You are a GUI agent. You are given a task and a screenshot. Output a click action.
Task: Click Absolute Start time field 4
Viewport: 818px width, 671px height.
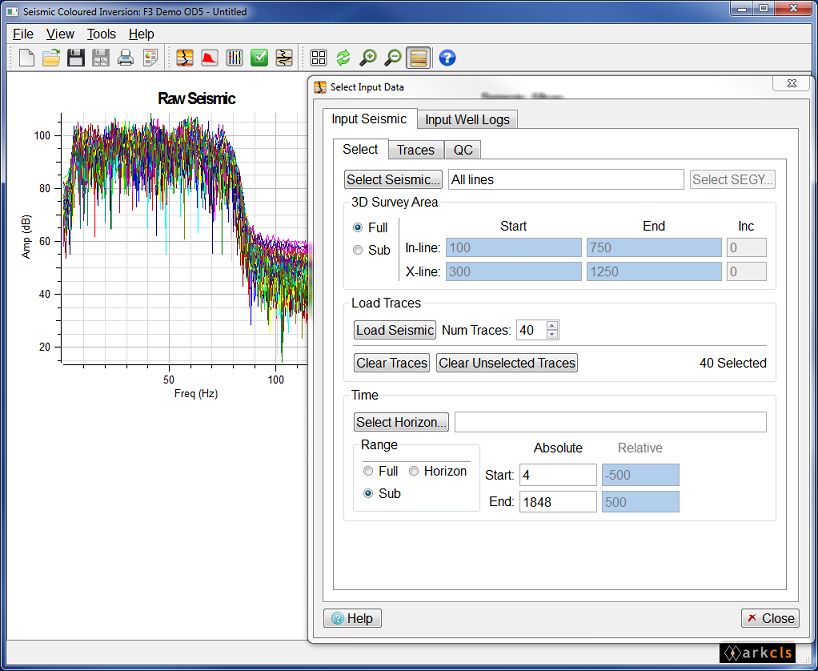(558, 475)
